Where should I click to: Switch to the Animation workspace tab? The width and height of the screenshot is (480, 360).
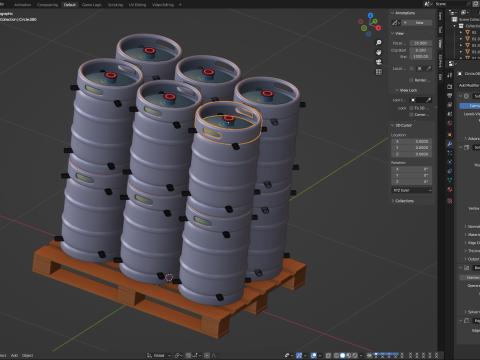(22, 5)
